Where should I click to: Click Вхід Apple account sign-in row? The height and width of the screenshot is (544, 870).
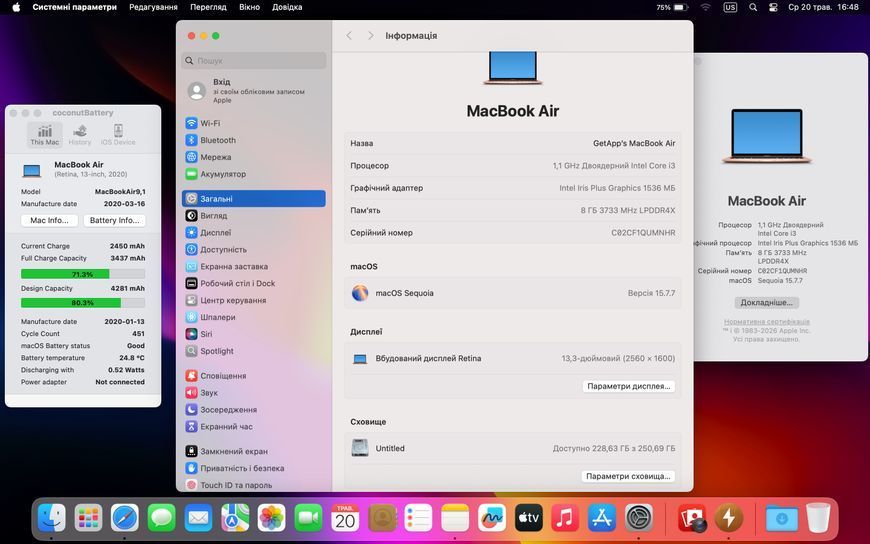pyautogui.click(x=254, y=90)
